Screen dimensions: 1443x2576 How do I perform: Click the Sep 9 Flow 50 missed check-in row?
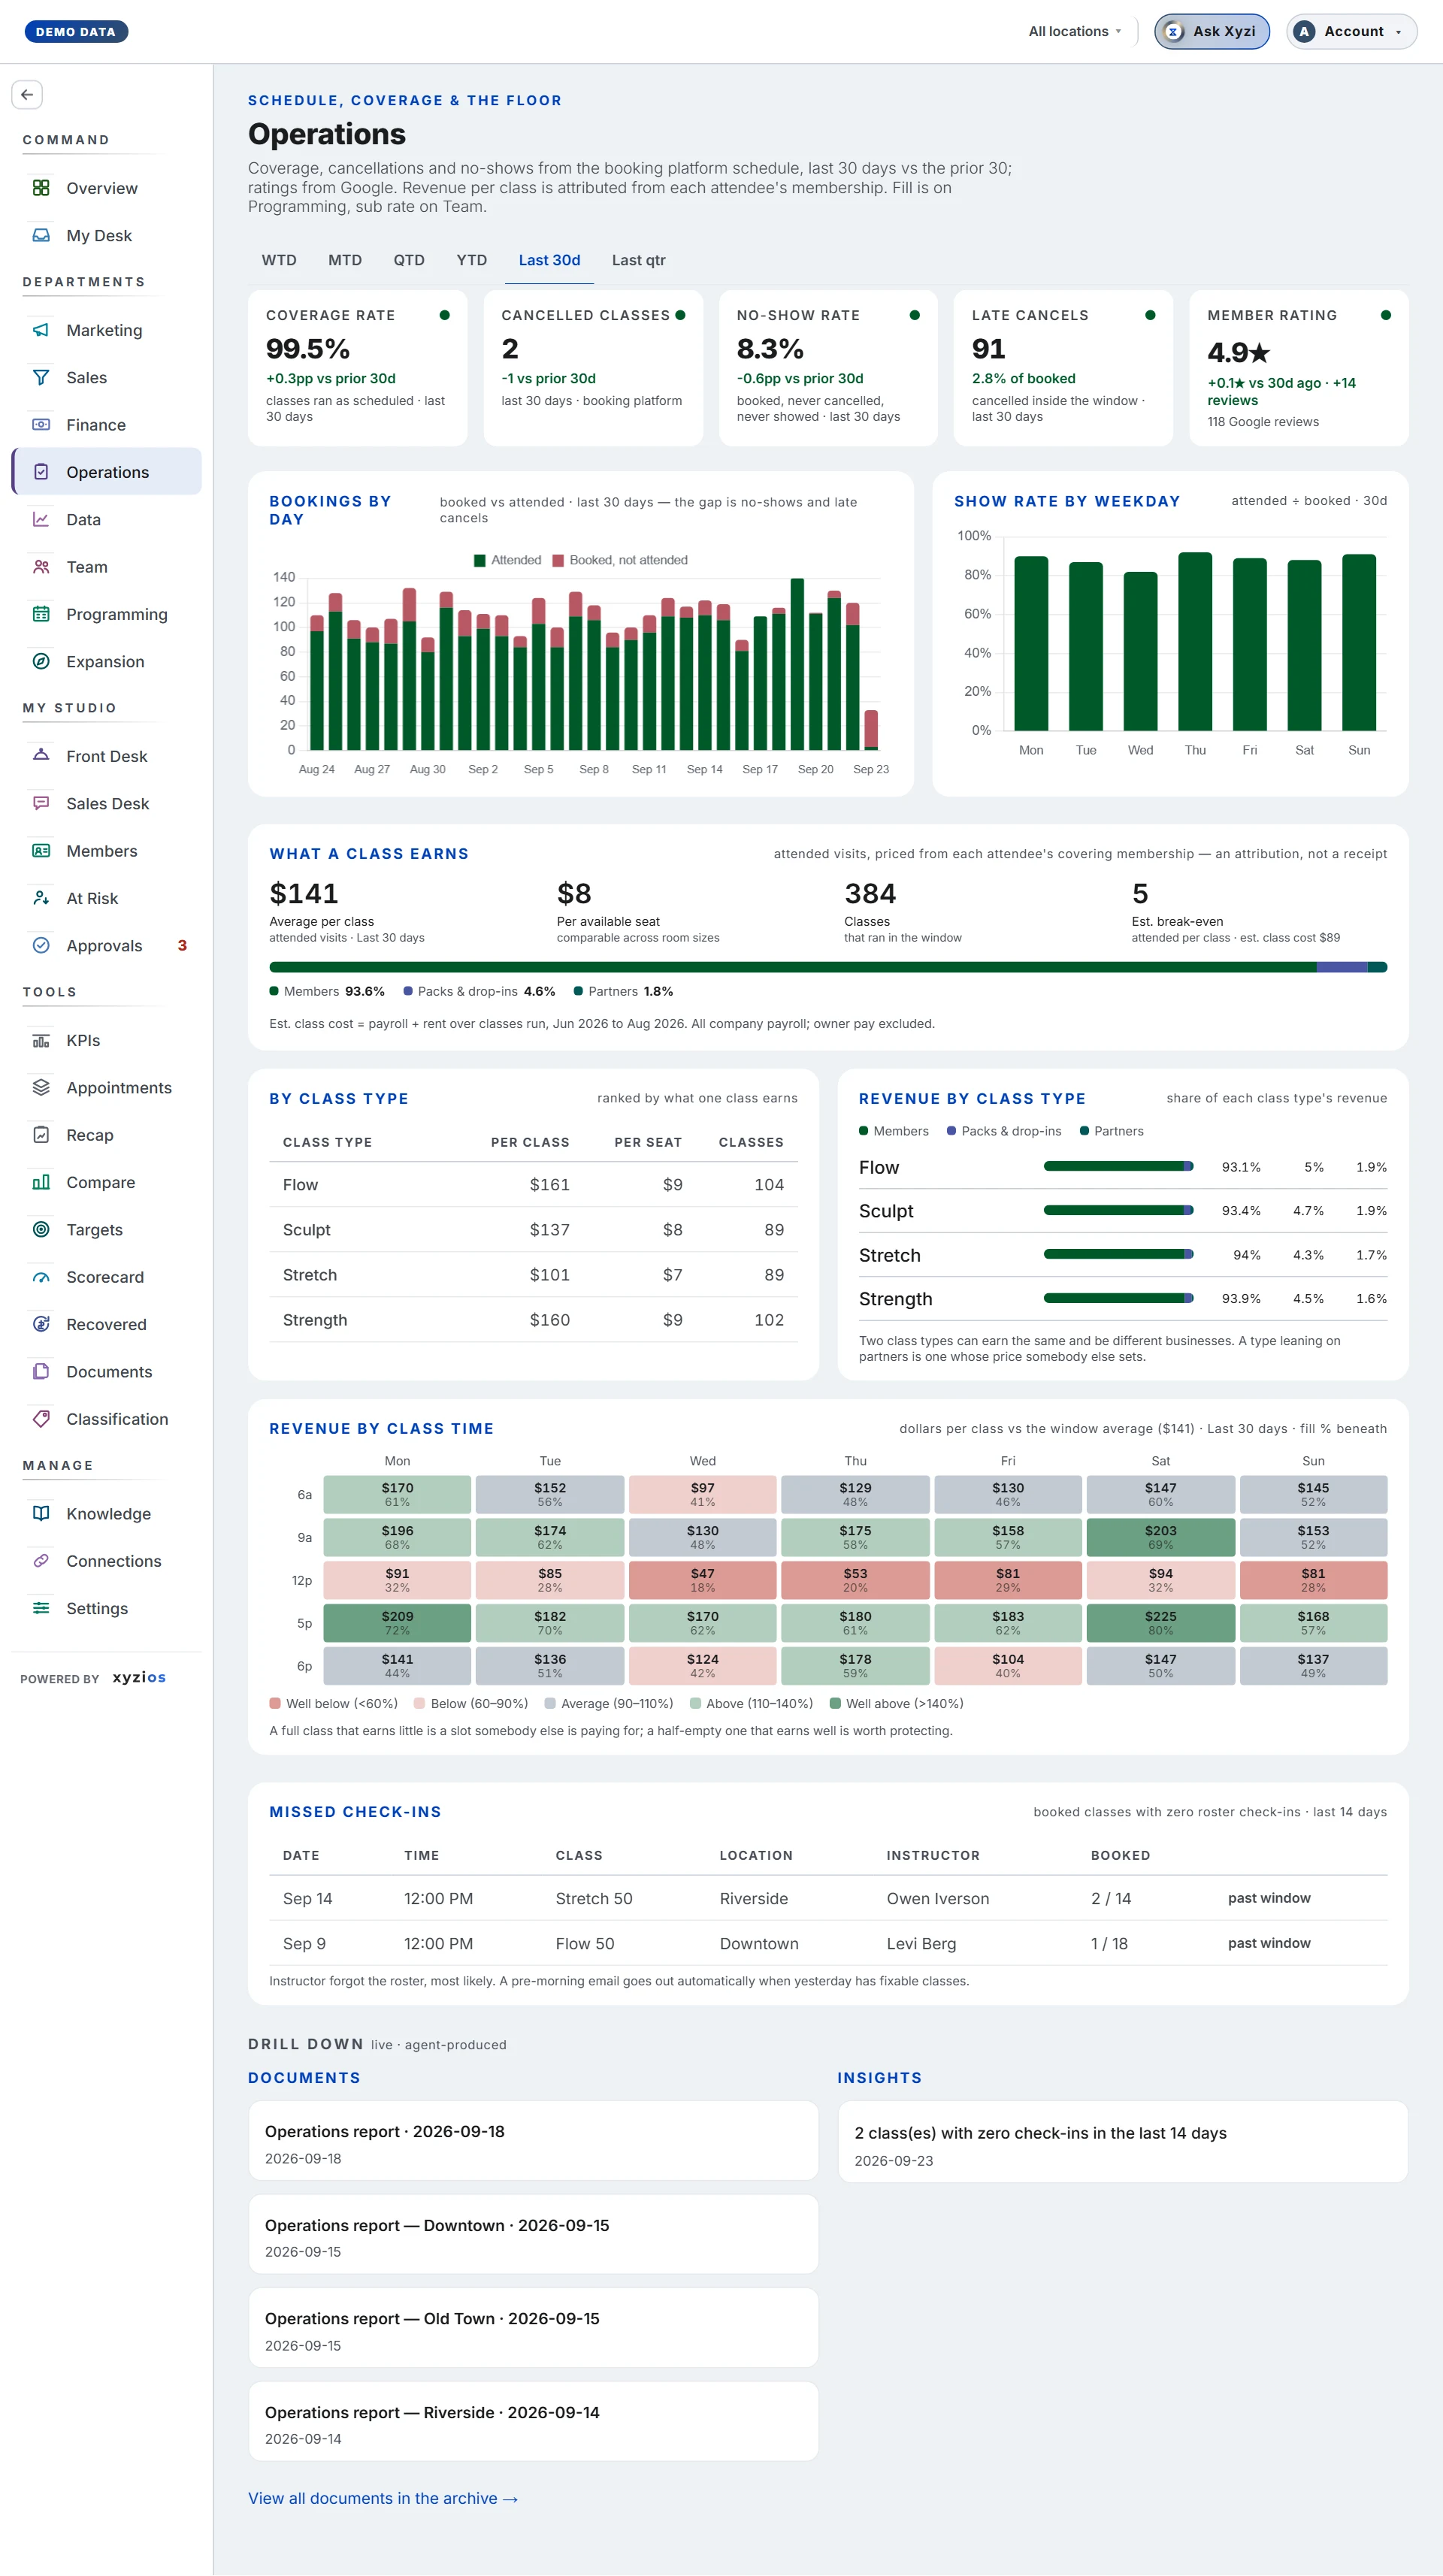[828, 1943]
